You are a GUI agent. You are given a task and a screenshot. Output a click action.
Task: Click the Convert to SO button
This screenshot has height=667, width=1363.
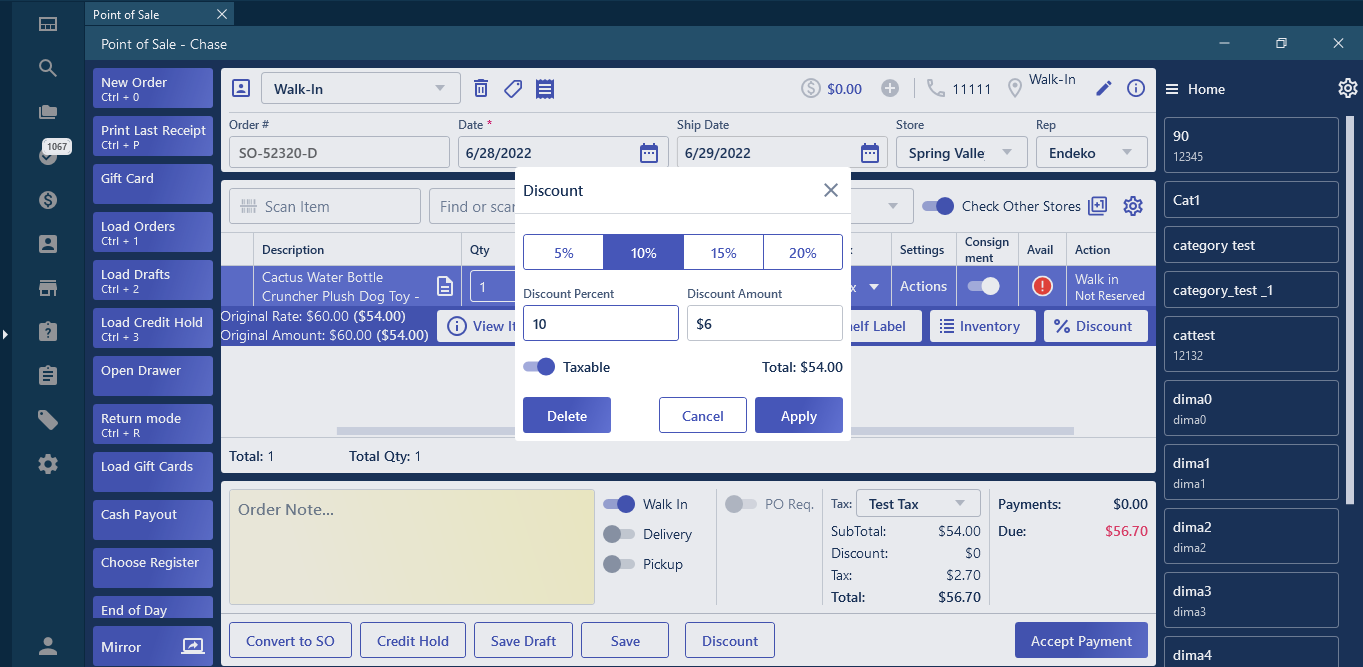point(290,641)
